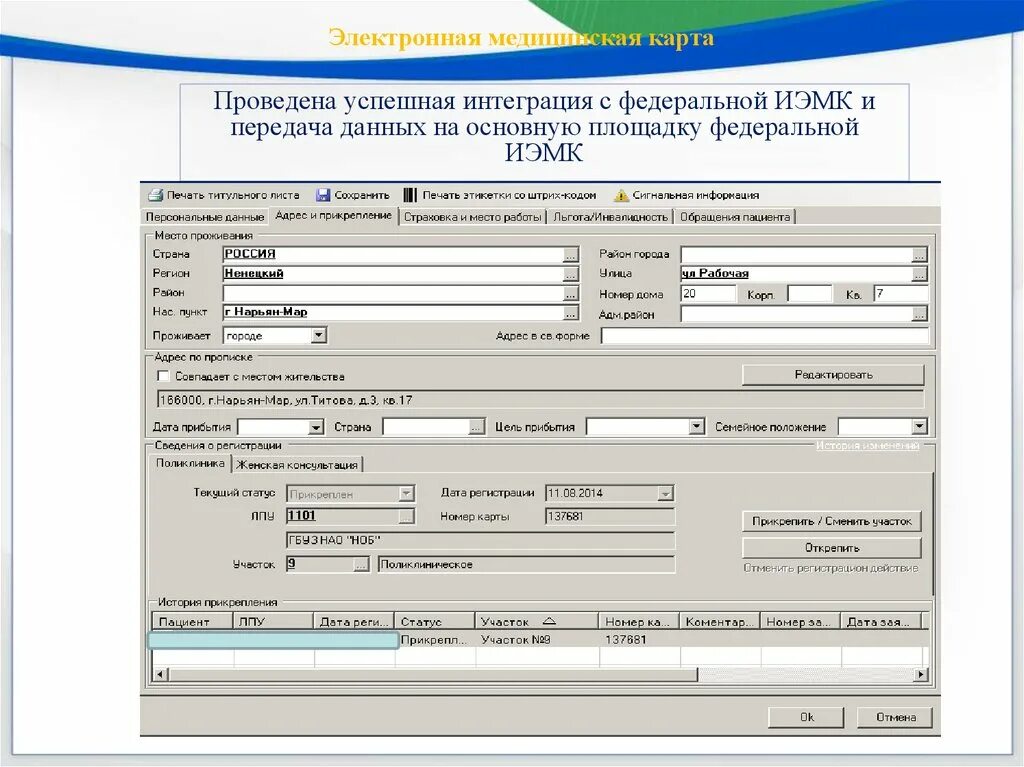Click 'Прикрепл...' status table cell
1024x767 pixels.
[x=434, y=640]
